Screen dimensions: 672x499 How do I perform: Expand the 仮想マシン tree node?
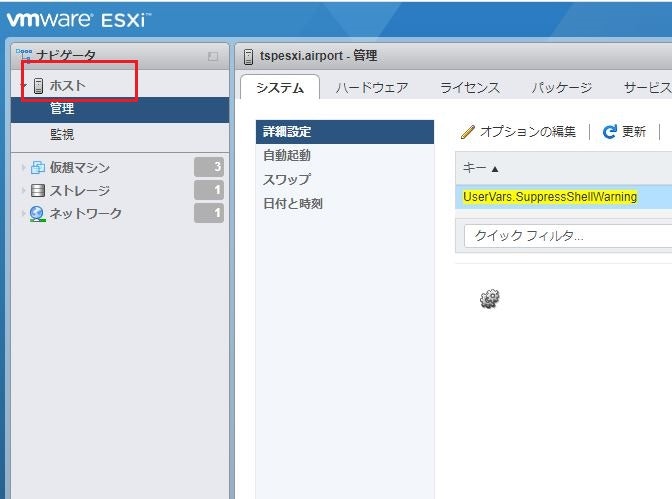[23, 167]
